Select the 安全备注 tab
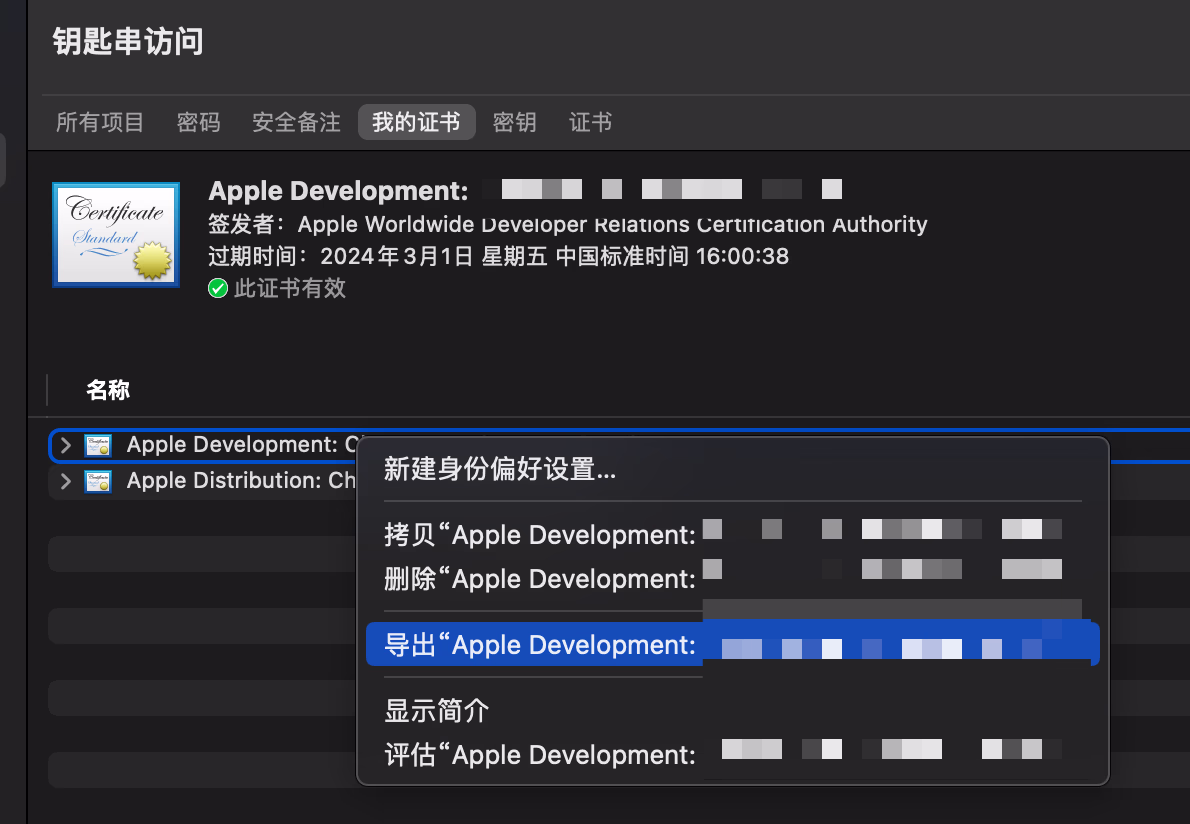Viewport: 1190px width, 824px height. [296, 122]
